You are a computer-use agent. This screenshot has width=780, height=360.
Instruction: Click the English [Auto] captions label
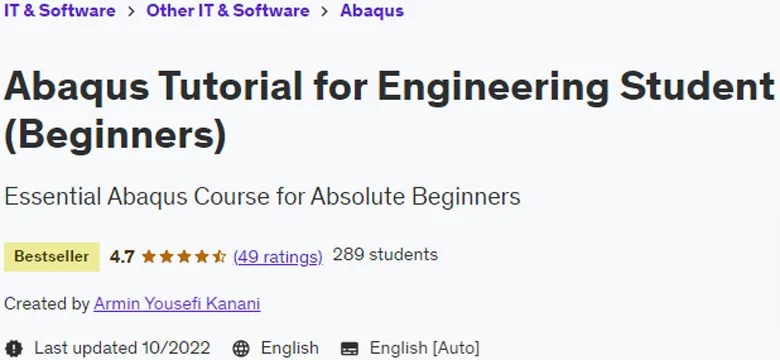click(x=424, y=348)
